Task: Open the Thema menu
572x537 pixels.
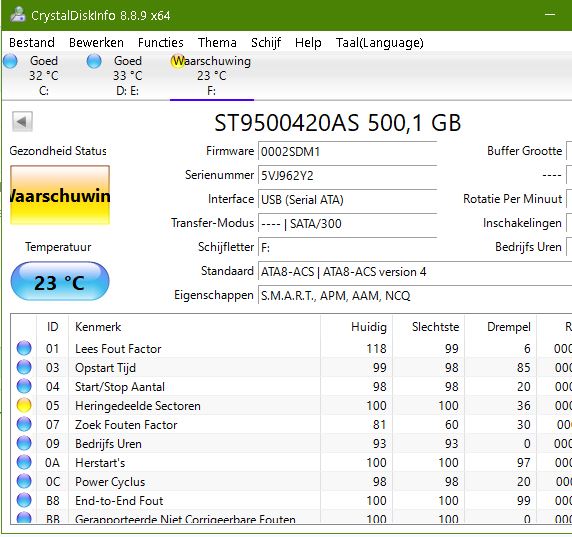Action: 217,43
